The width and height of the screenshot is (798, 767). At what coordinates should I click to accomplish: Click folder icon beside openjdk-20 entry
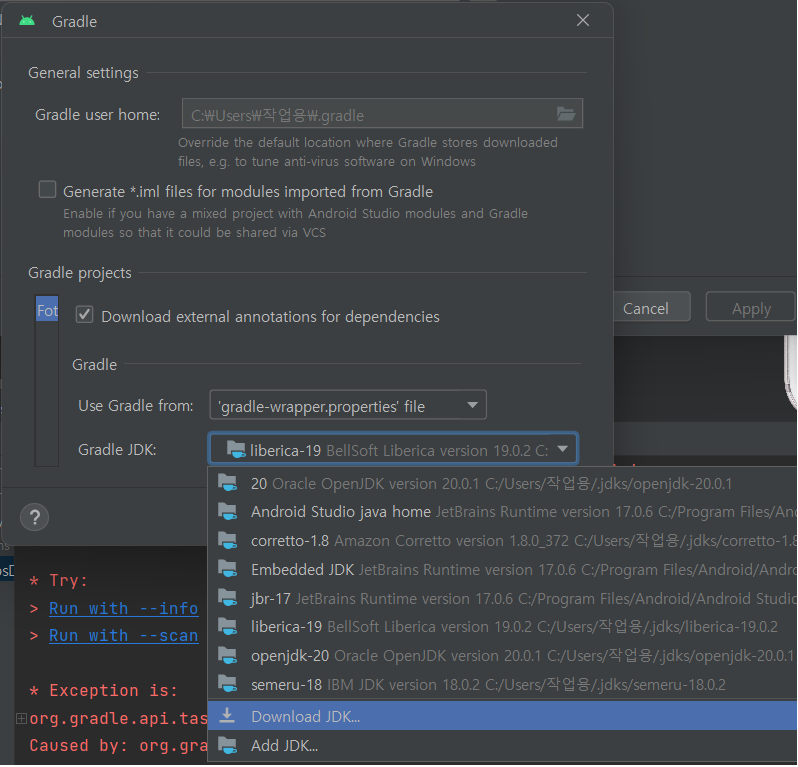[x=227, y=656]
